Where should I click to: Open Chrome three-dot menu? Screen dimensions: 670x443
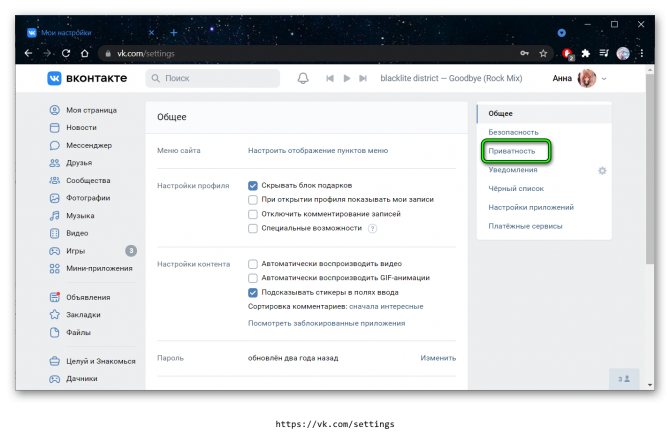tap(642, 53)
